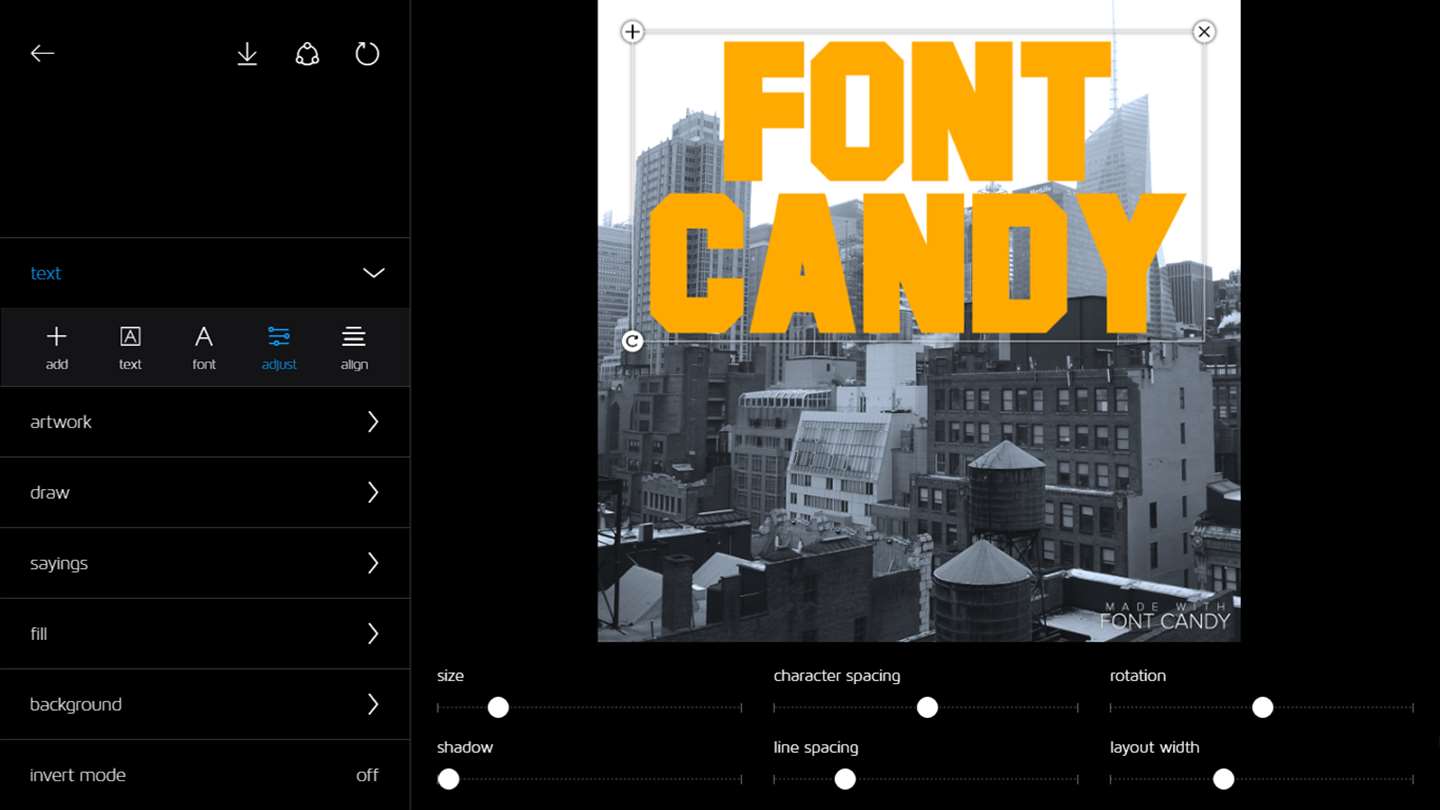Click the layout width slider handle
1440x810 pixels.
point(1223,779)
